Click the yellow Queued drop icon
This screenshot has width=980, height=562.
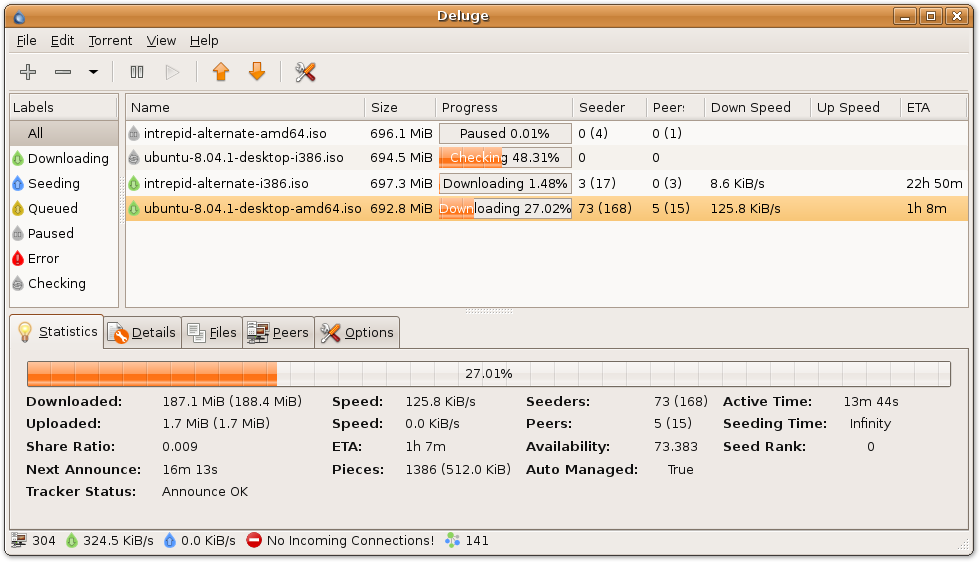click(x=18, y=208)
